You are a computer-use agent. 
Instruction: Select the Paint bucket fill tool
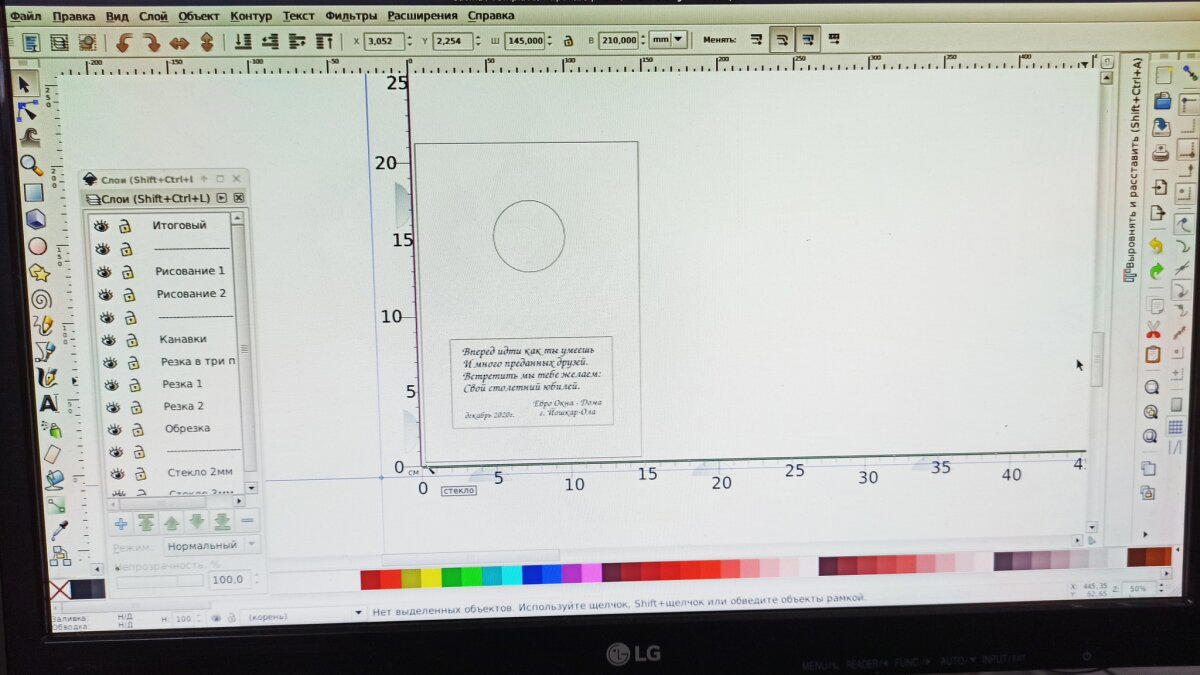(55, 480)
